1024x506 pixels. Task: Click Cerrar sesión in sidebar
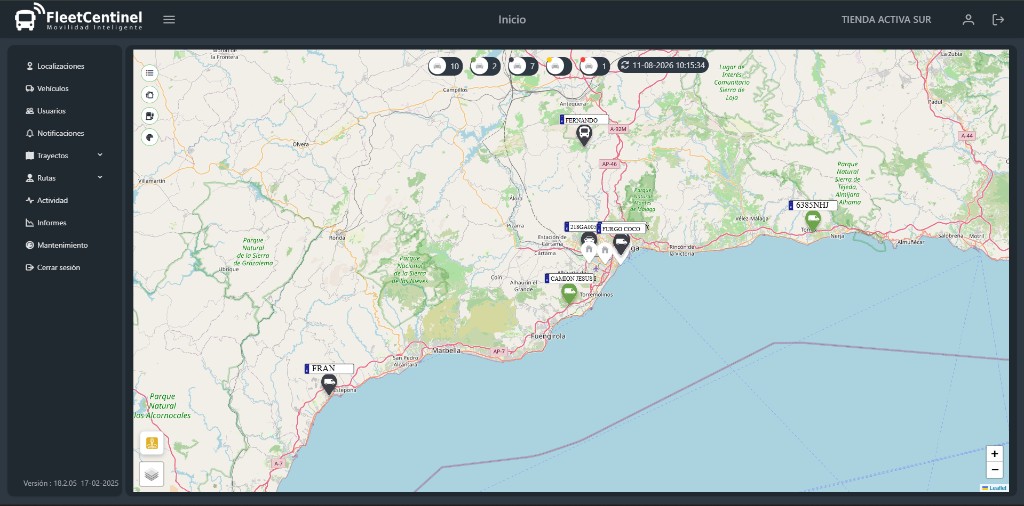coord(53,268)
